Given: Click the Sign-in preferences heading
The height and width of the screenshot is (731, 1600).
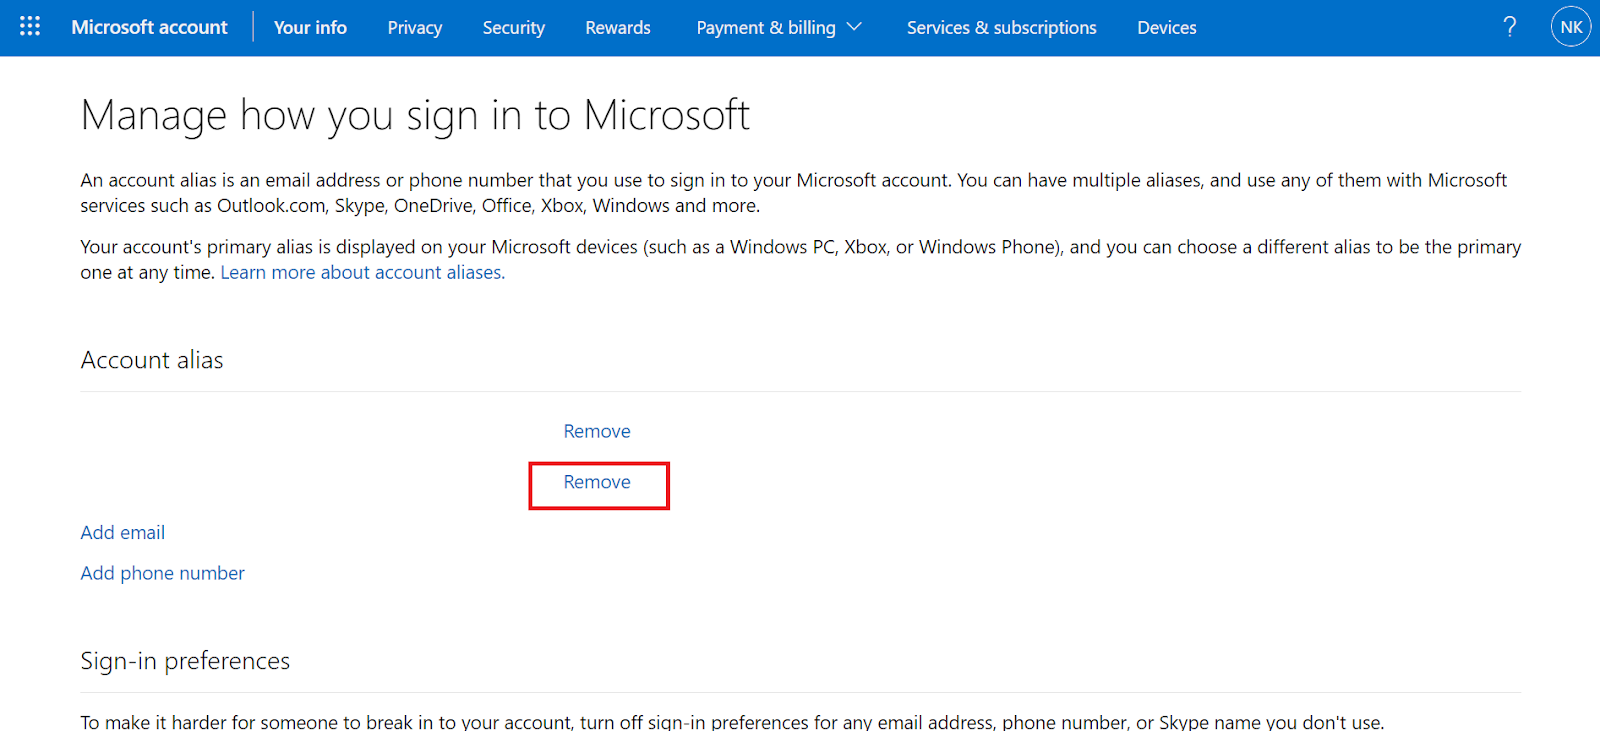Looking at the screenshot, I should 185,661.
